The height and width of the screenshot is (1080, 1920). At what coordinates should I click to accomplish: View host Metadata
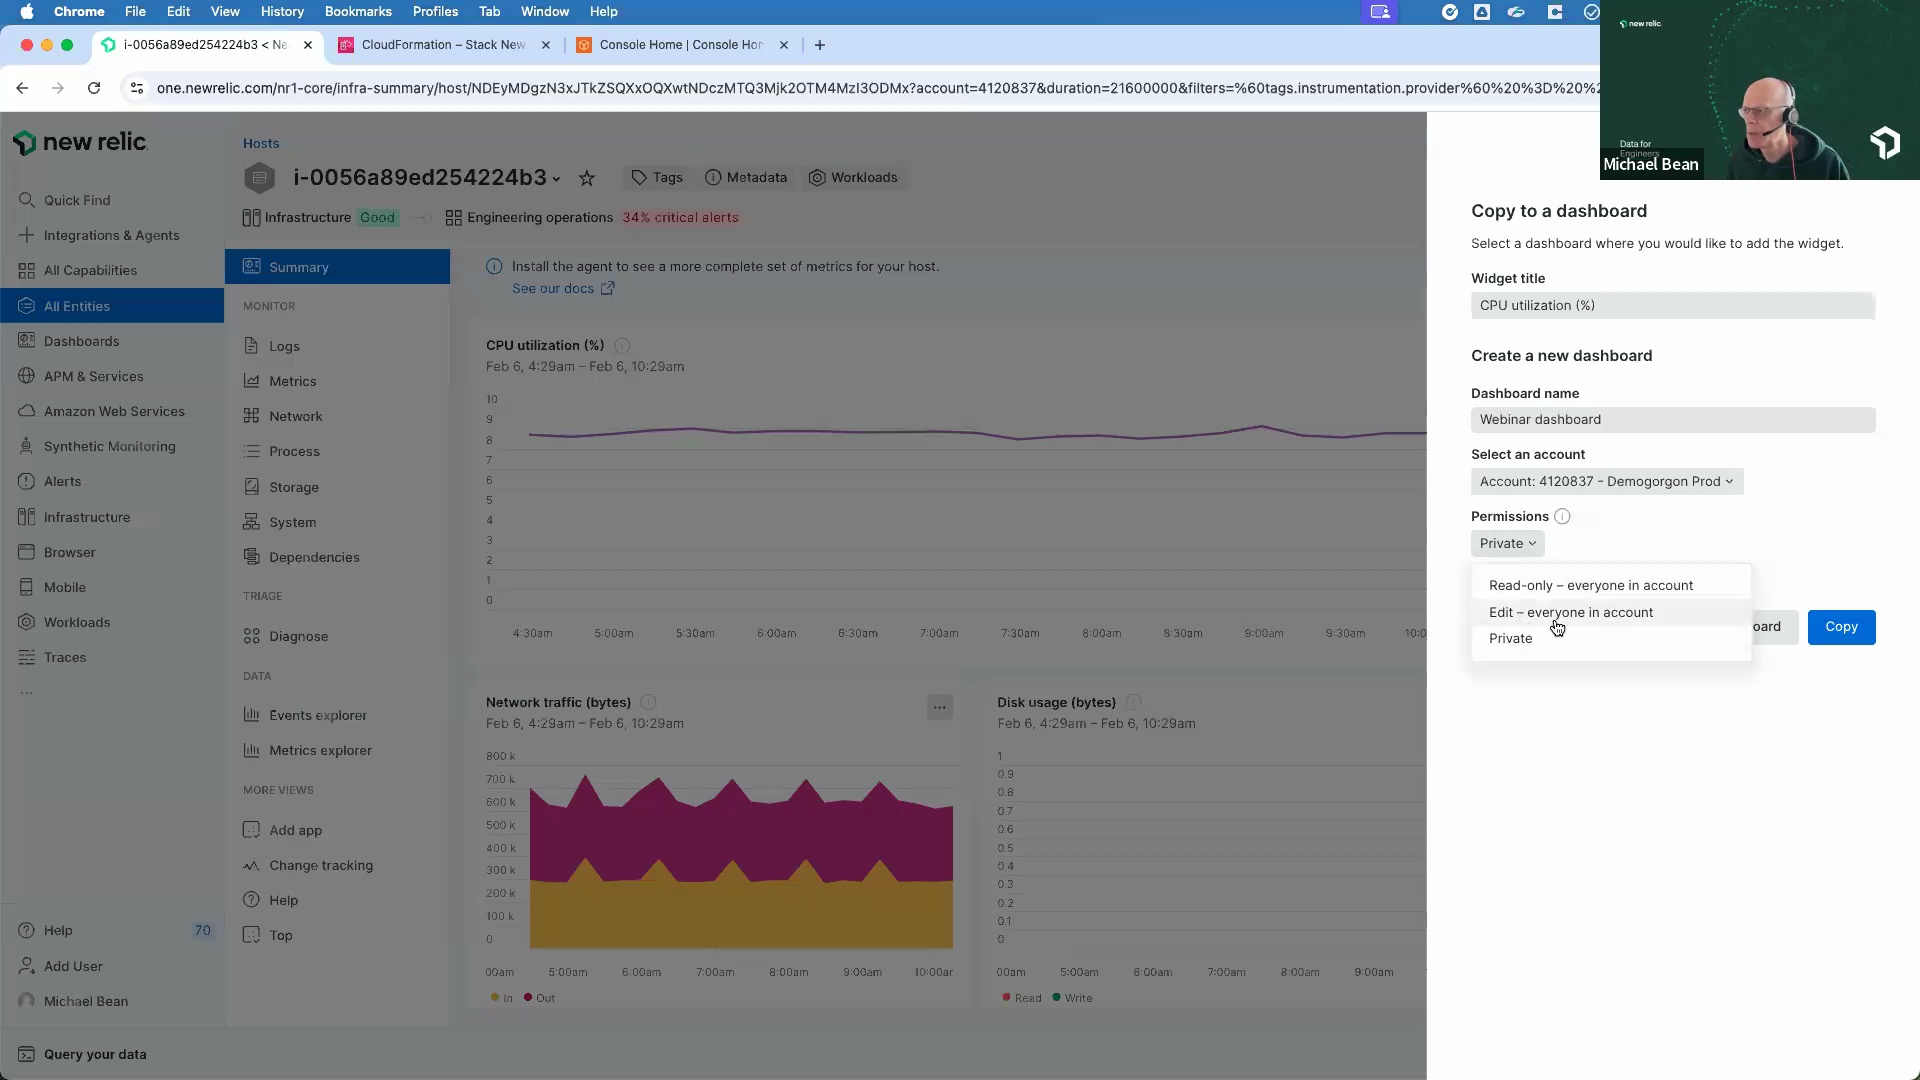(x=746, y=177)
